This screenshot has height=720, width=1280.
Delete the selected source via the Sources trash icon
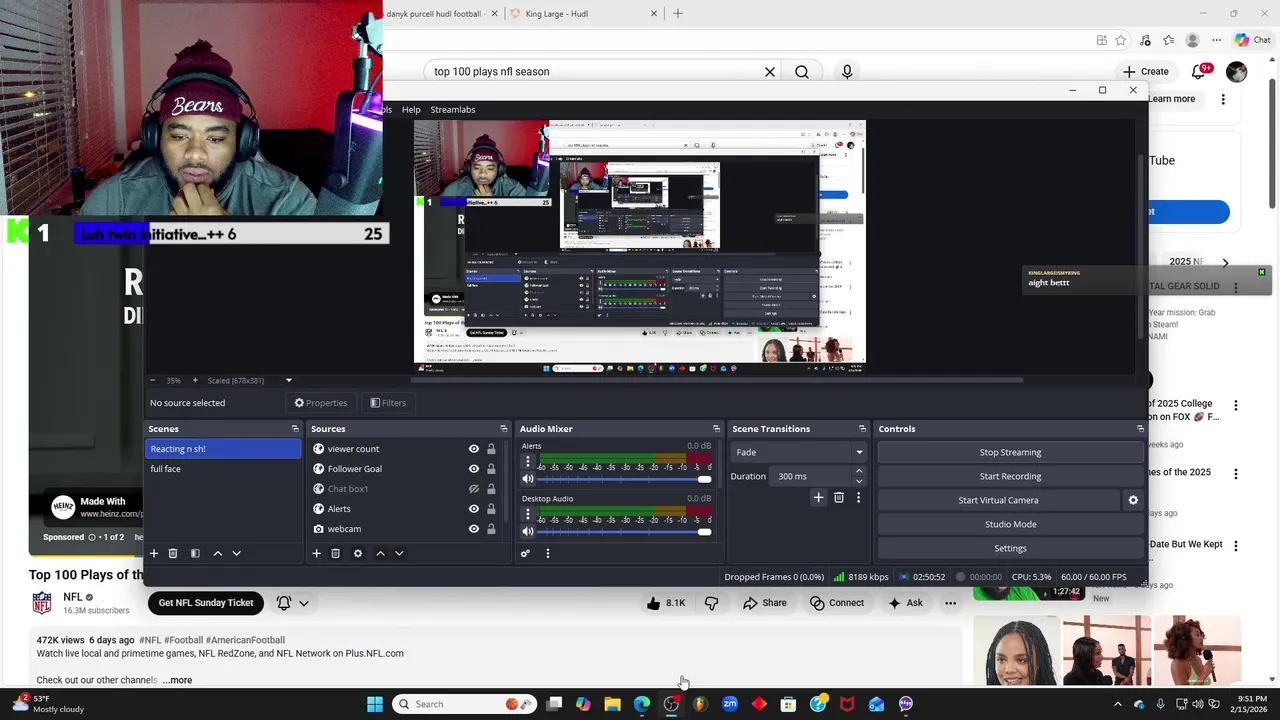coord(336,553)
